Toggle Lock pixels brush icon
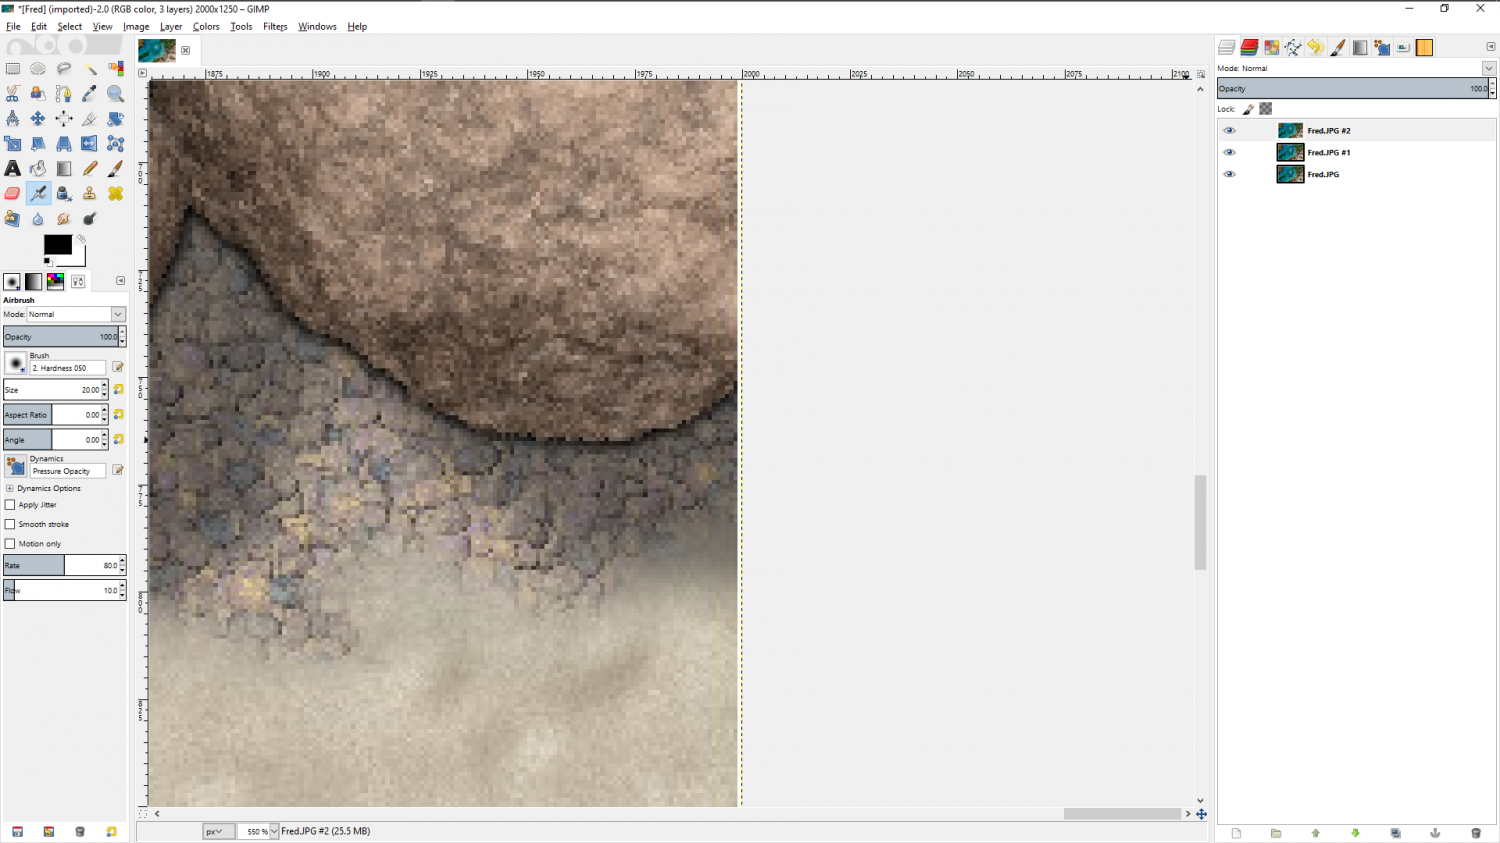Image resolution: width=1500 pixels, height=843 pixels. coord(1248,109)
